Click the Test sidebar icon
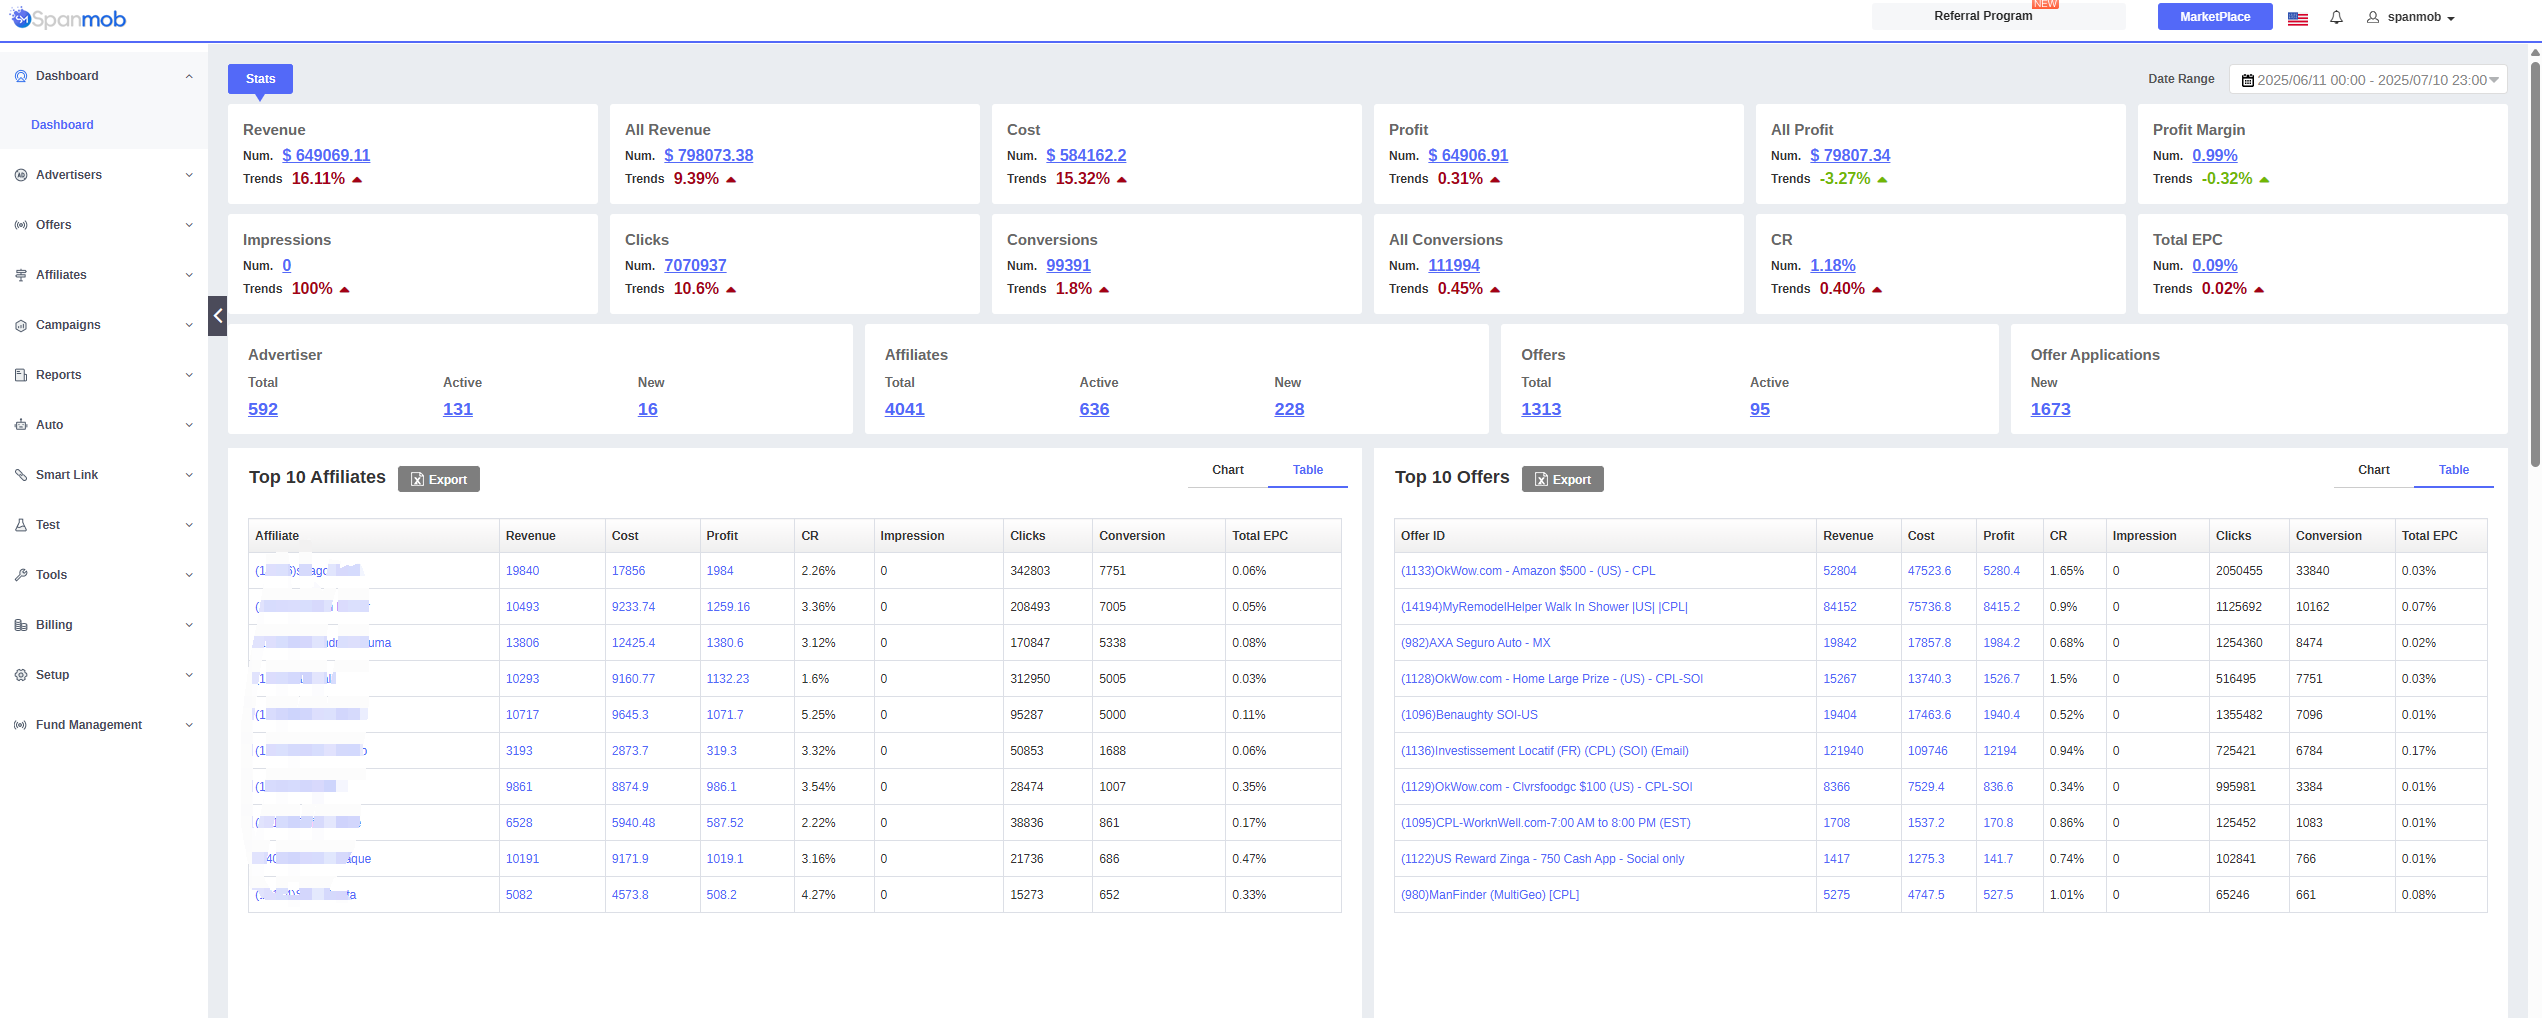This screenshot has height=1018, width=2542. point(21,525)
